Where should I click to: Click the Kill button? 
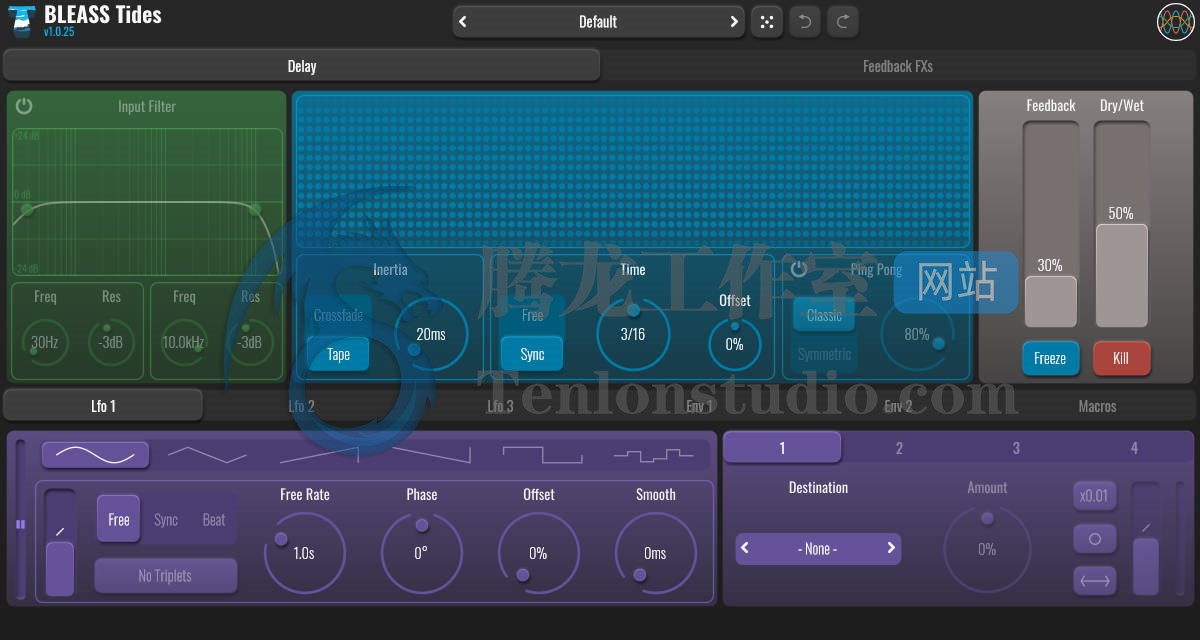(x=1121, y=358)
